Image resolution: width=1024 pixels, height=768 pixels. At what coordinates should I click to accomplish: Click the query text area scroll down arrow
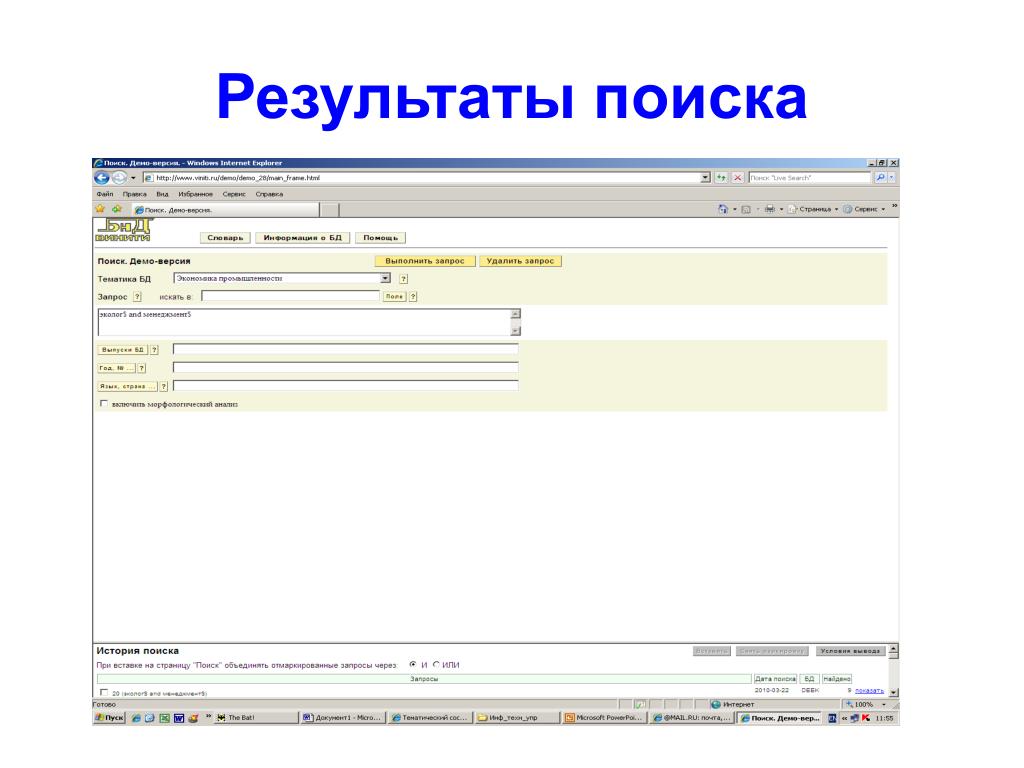(x=515, y=330)
